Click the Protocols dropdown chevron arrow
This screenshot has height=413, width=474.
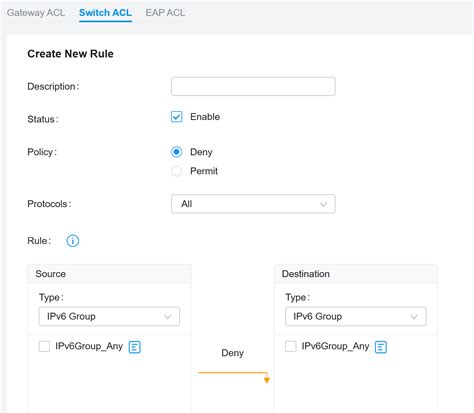[323, 204]
